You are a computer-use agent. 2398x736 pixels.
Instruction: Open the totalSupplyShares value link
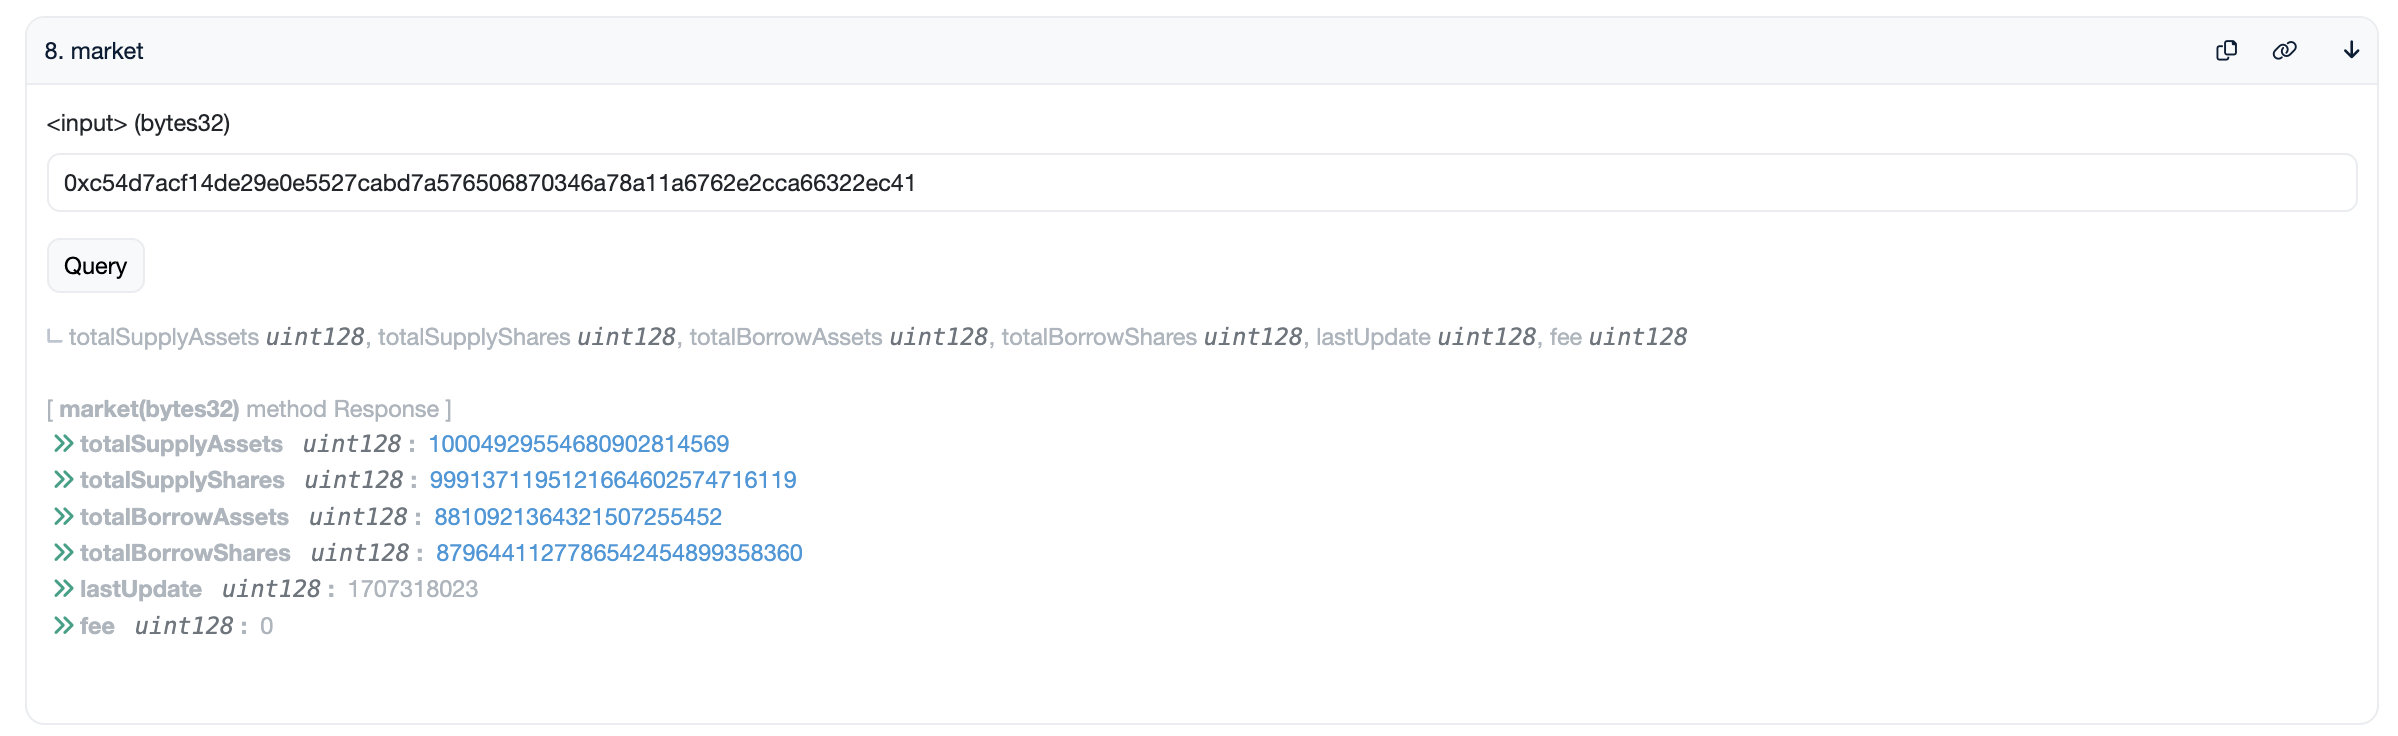pos(612,480)
